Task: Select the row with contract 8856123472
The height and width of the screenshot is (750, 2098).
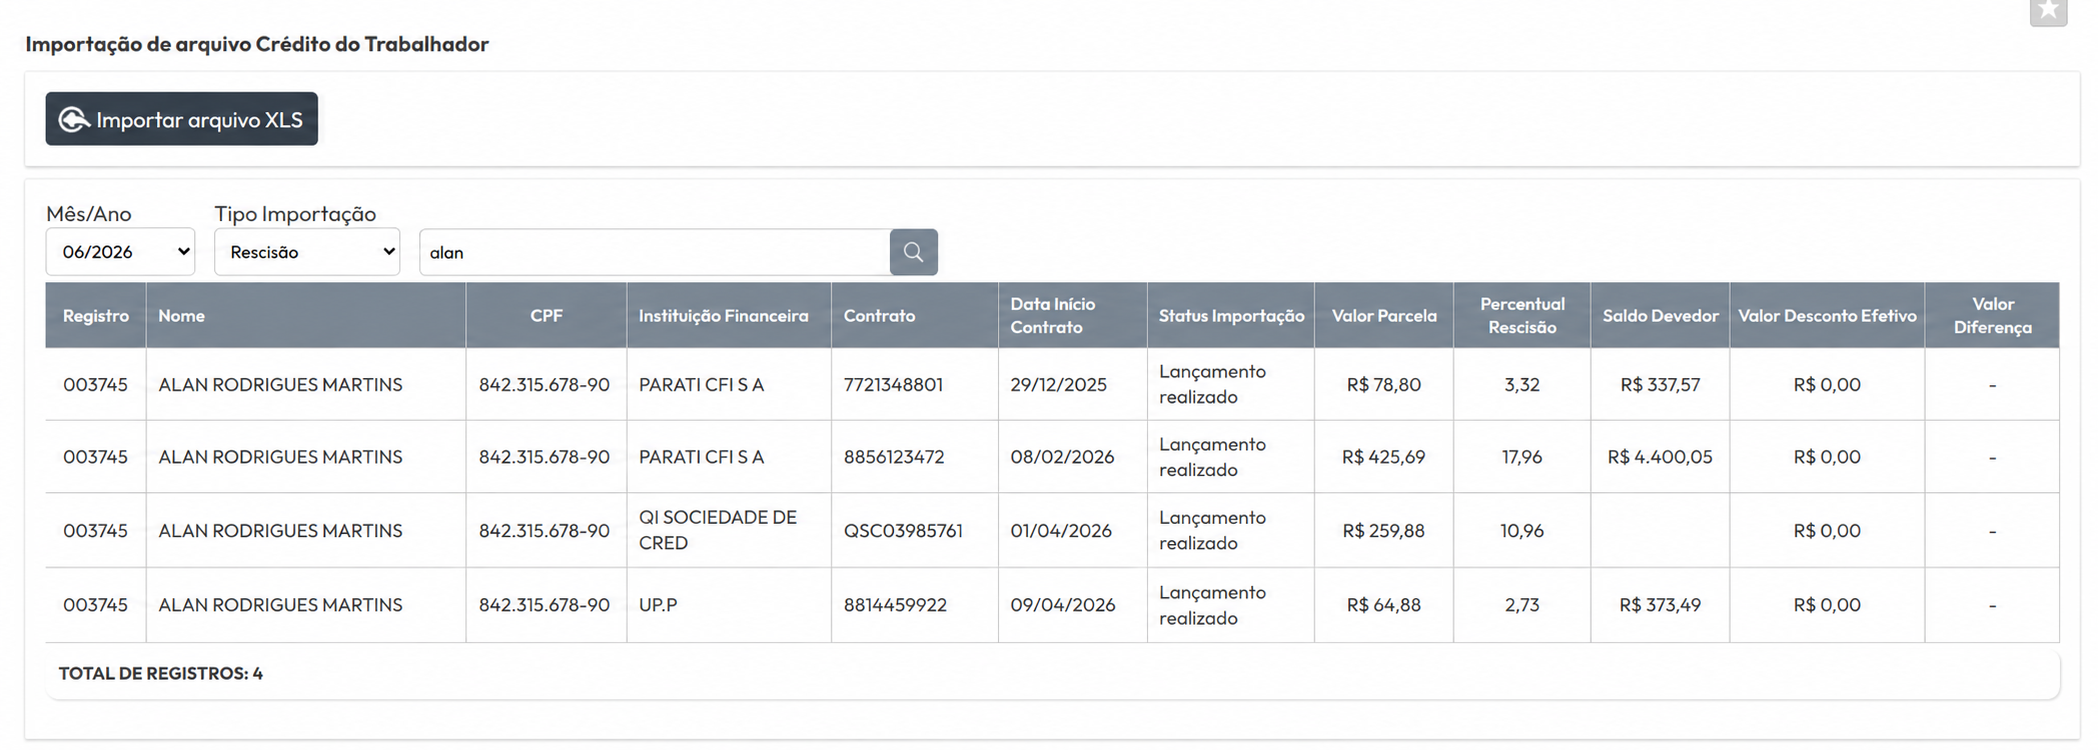Action: [x=1052, y=457]
